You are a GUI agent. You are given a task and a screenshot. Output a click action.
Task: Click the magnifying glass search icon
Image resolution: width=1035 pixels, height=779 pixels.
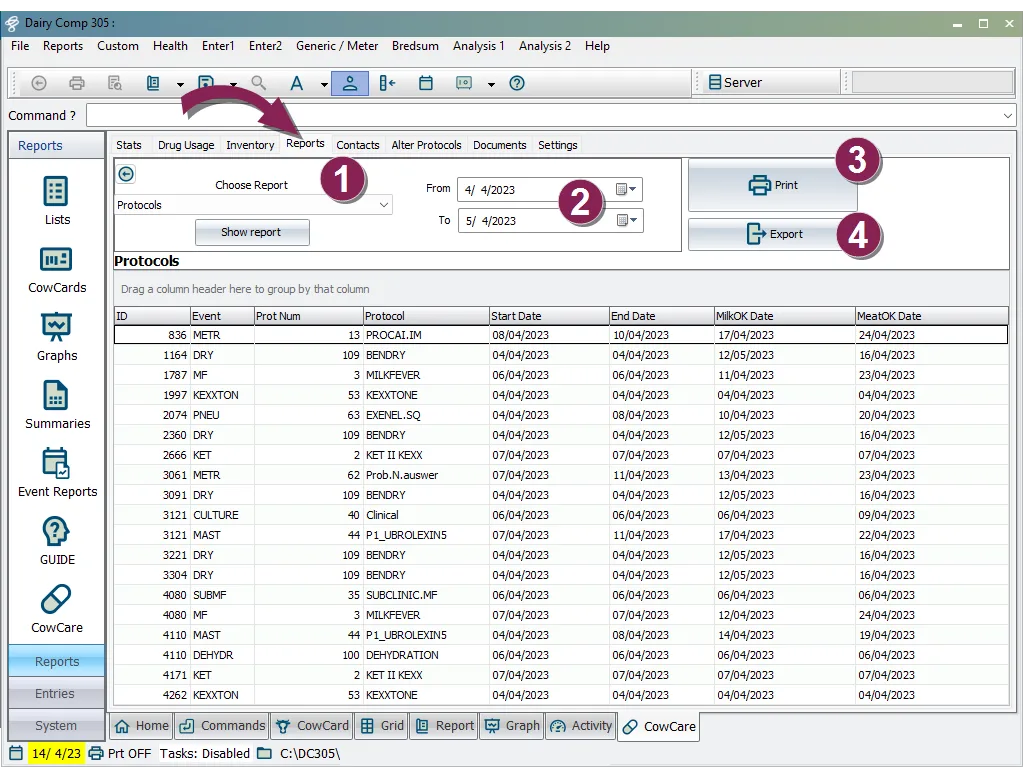click(x=259, y=83)
